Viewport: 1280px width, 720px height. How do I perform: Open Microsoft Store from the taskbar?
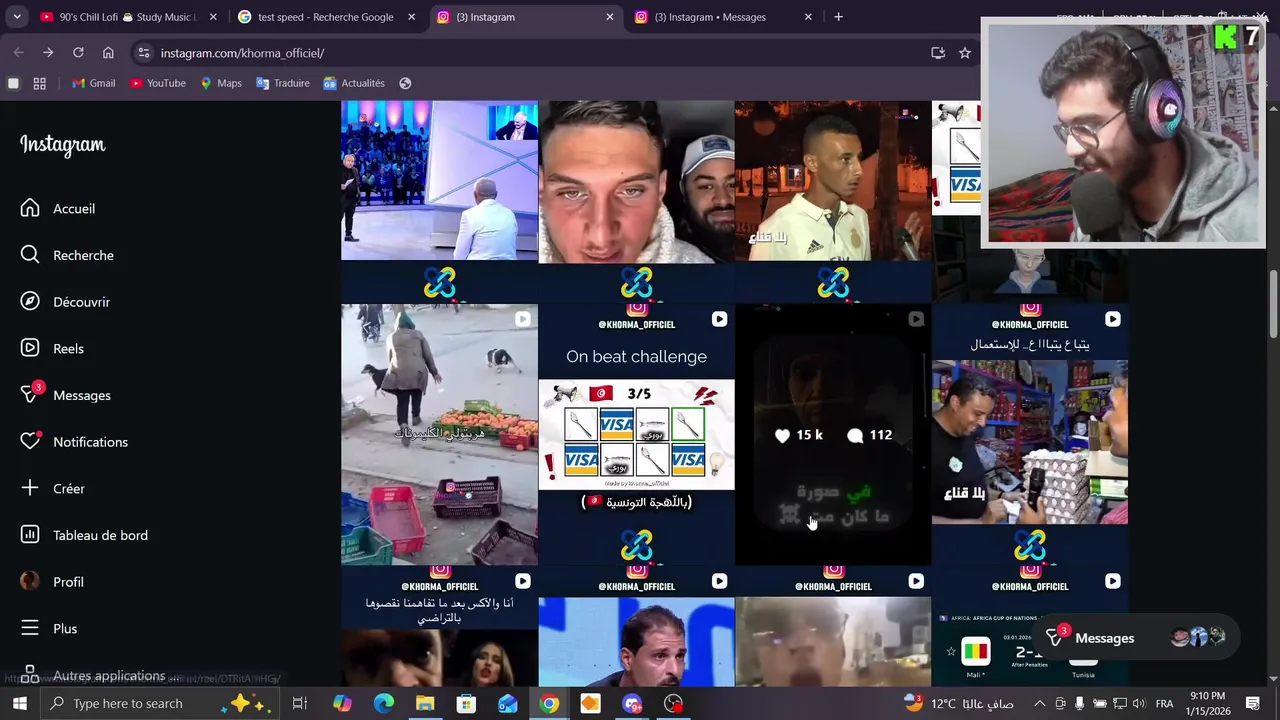[466, 703]
